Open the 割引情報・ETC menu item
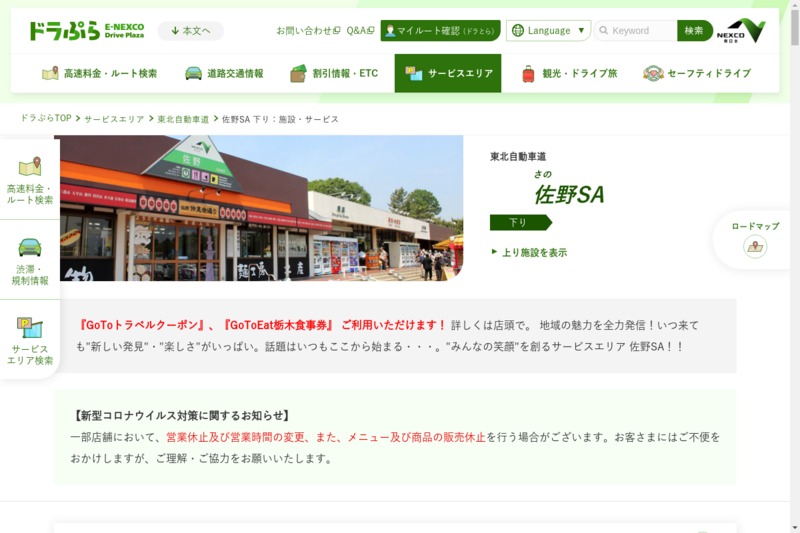This screenshot has width=800, height=533. (334, 73)
